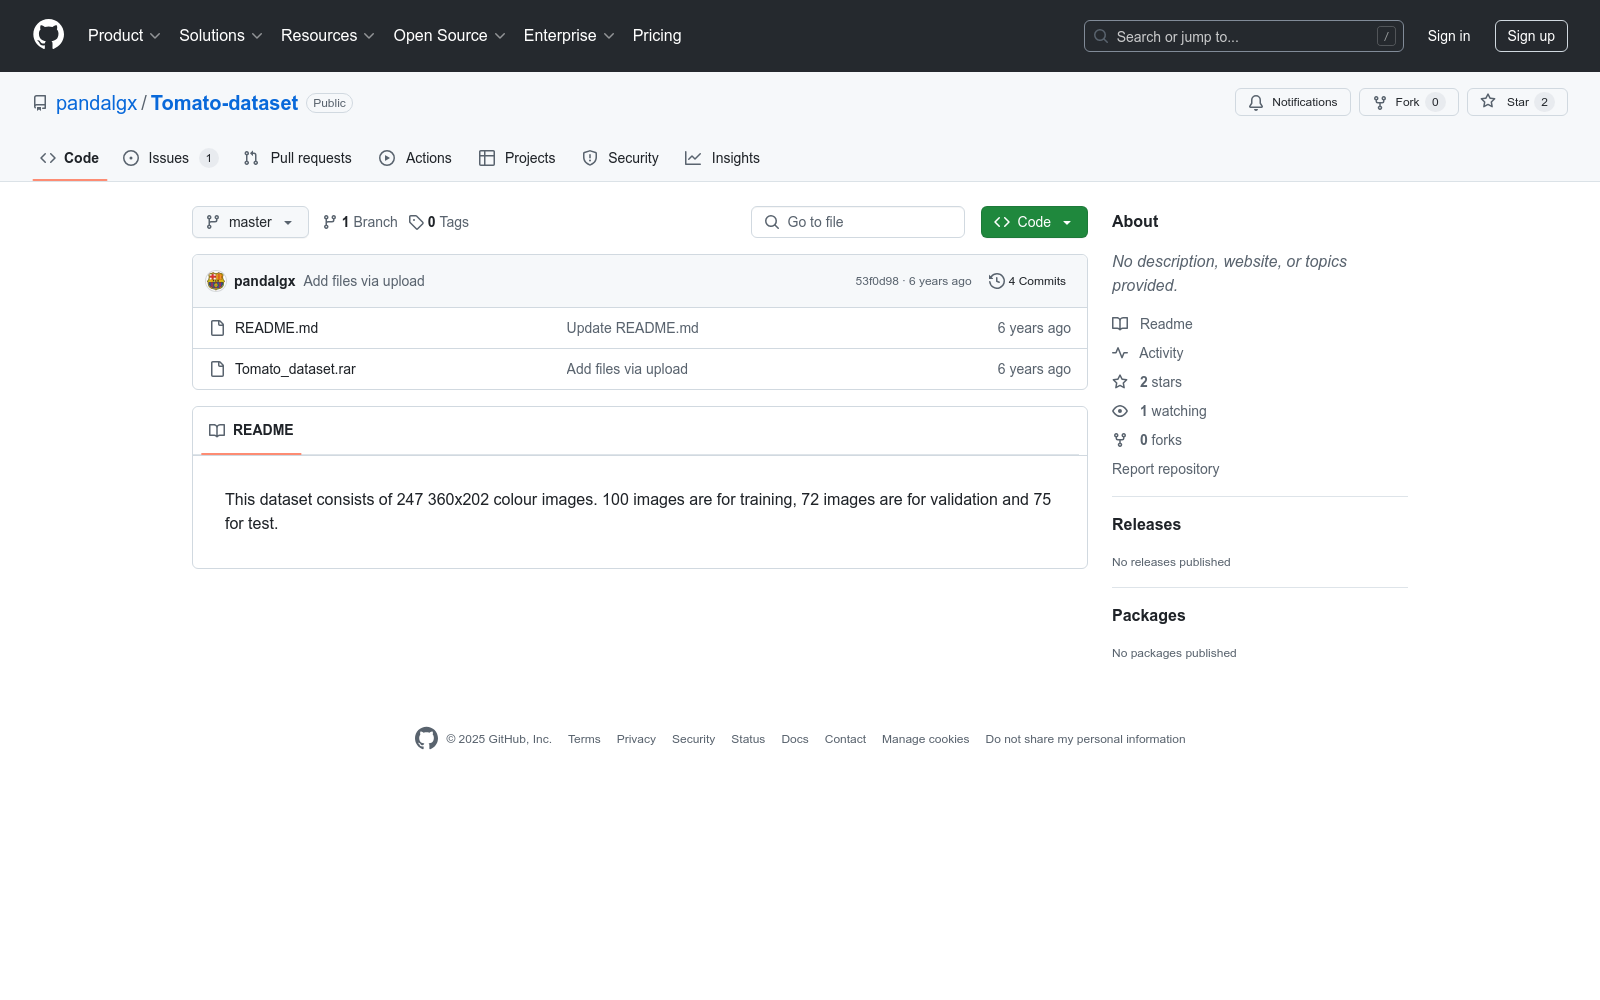Click the Public visibility badge
Image resolution: width=1600 pixels, height=1000 pixels.
329,103
